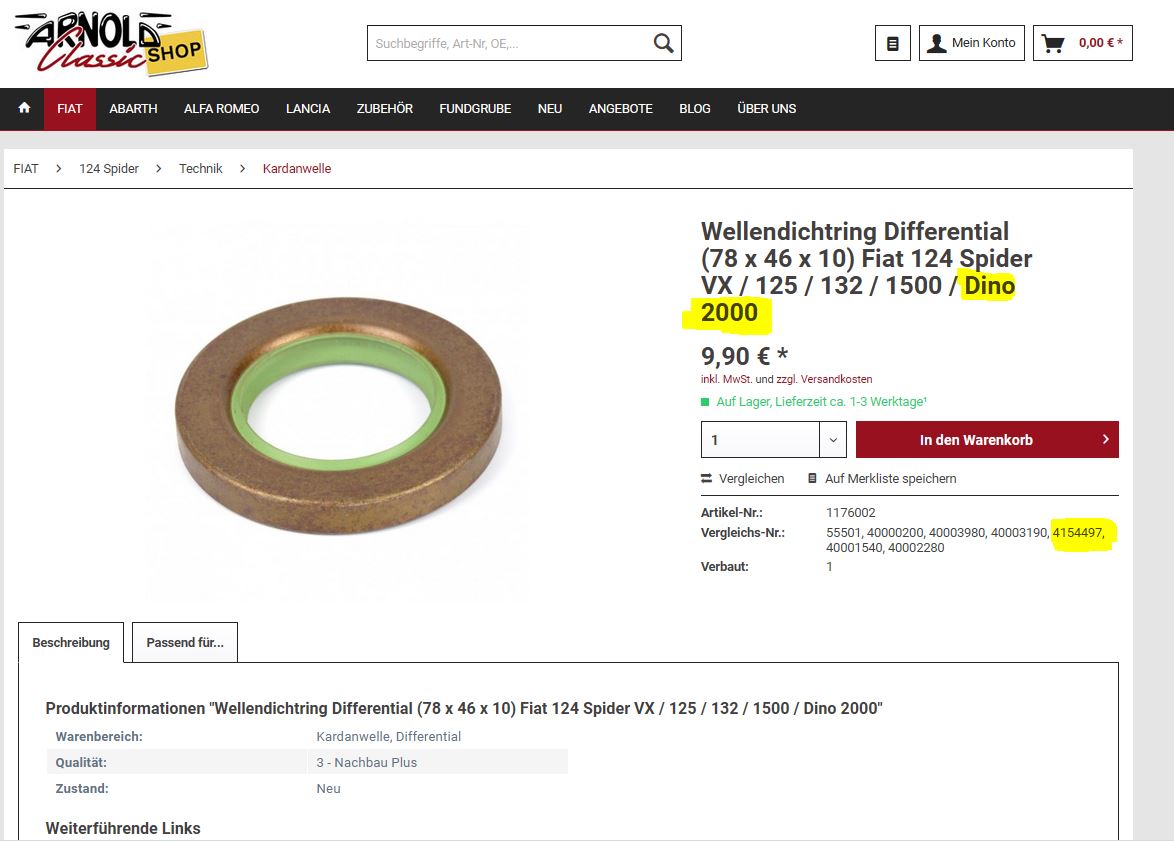Click the search input field
1174x843 pixels.
[509, 43]
